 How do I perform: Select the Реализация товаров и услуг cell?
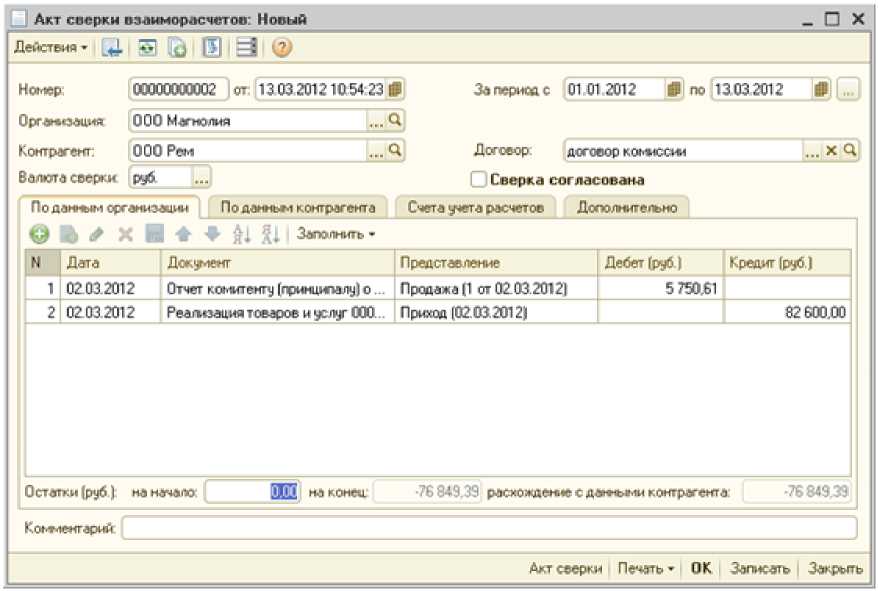tap(277, 312)
